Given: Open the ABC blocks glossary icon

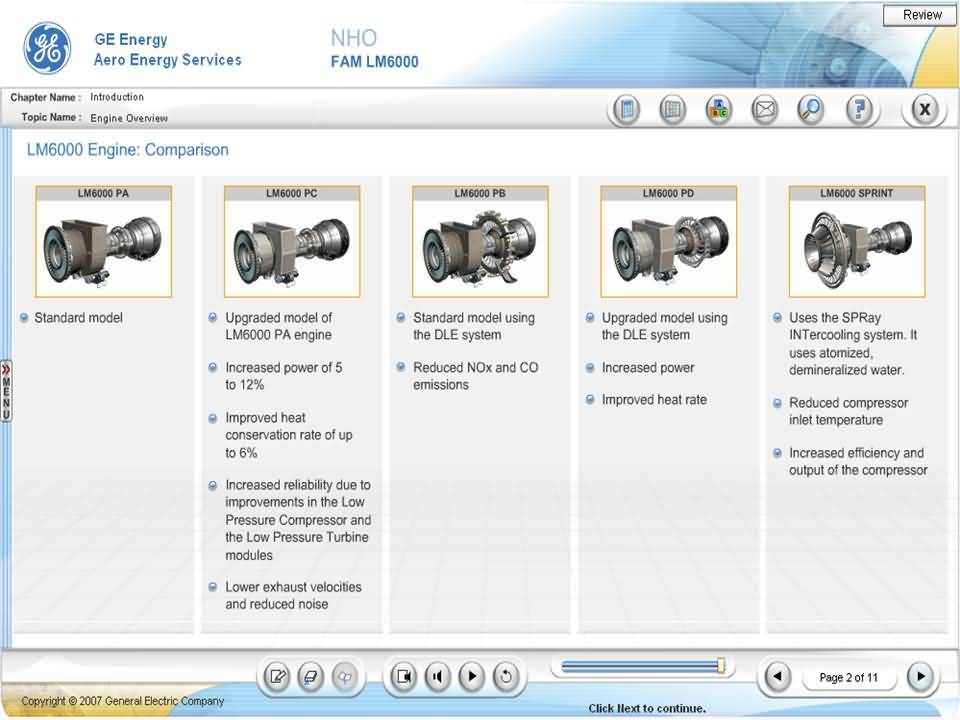Looking at the screenshot, I should (718, 110).
